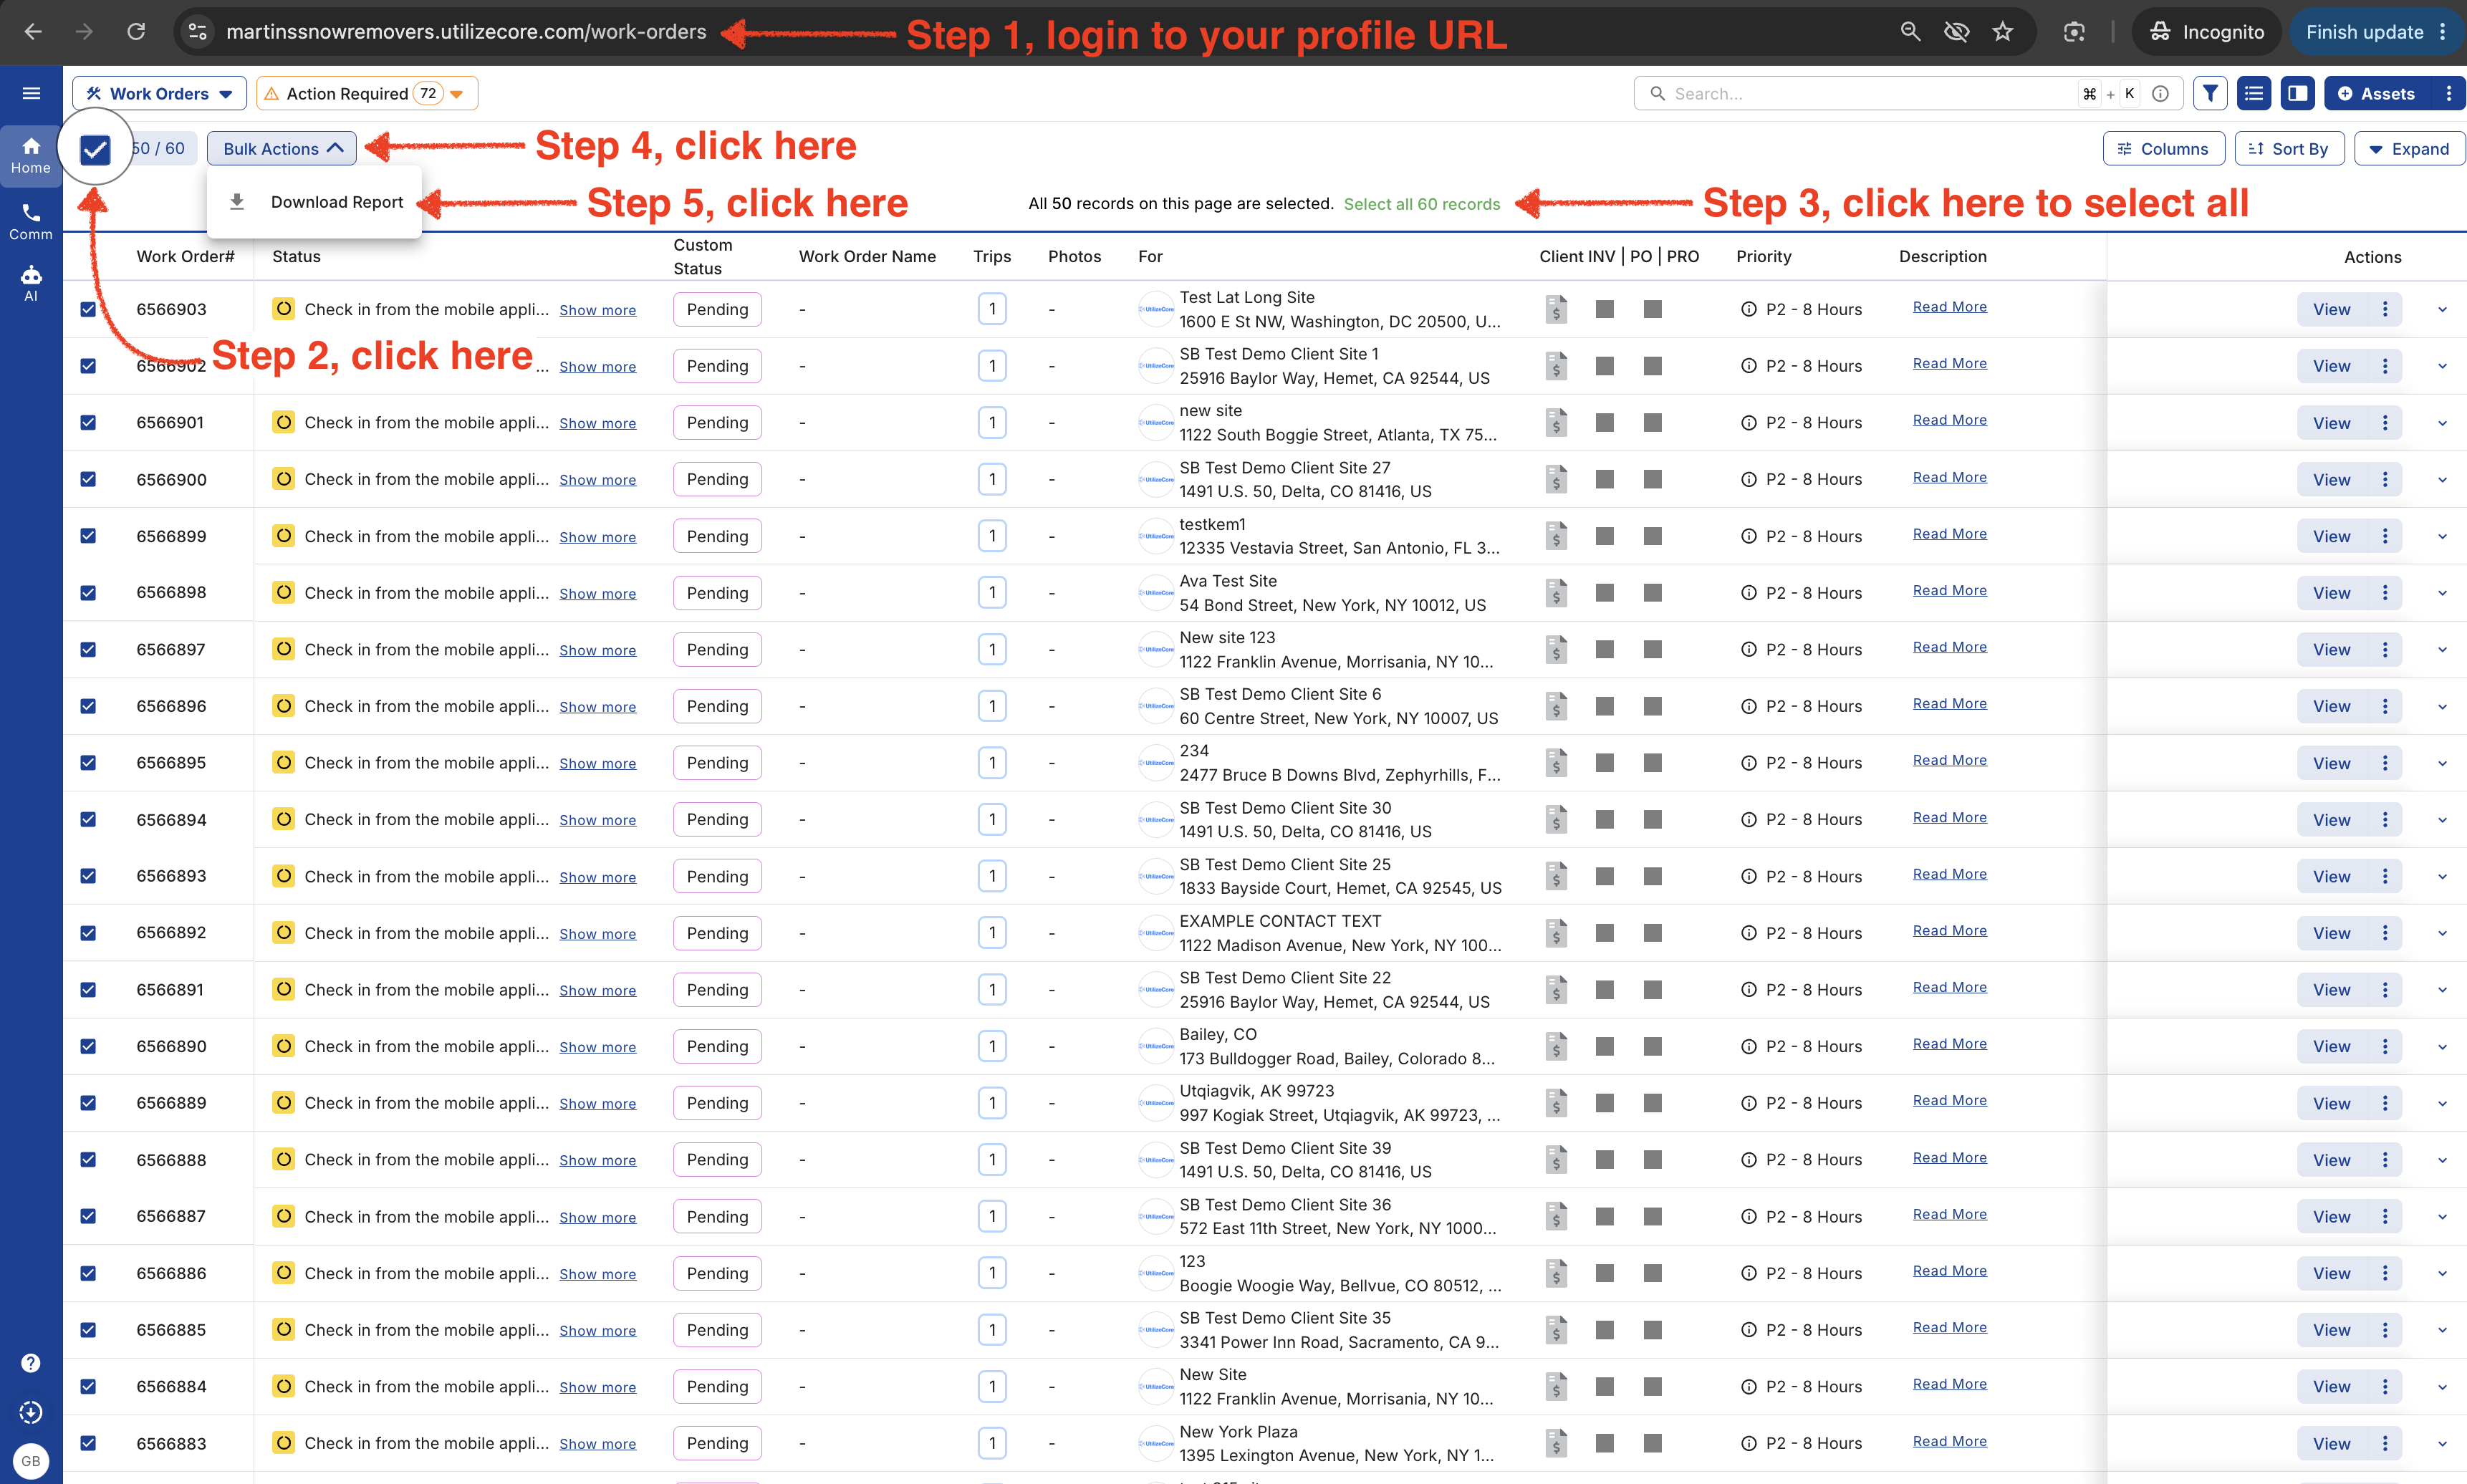
Task: Open the hamburger sidebar menu
Action: click(x=31, y=93)
